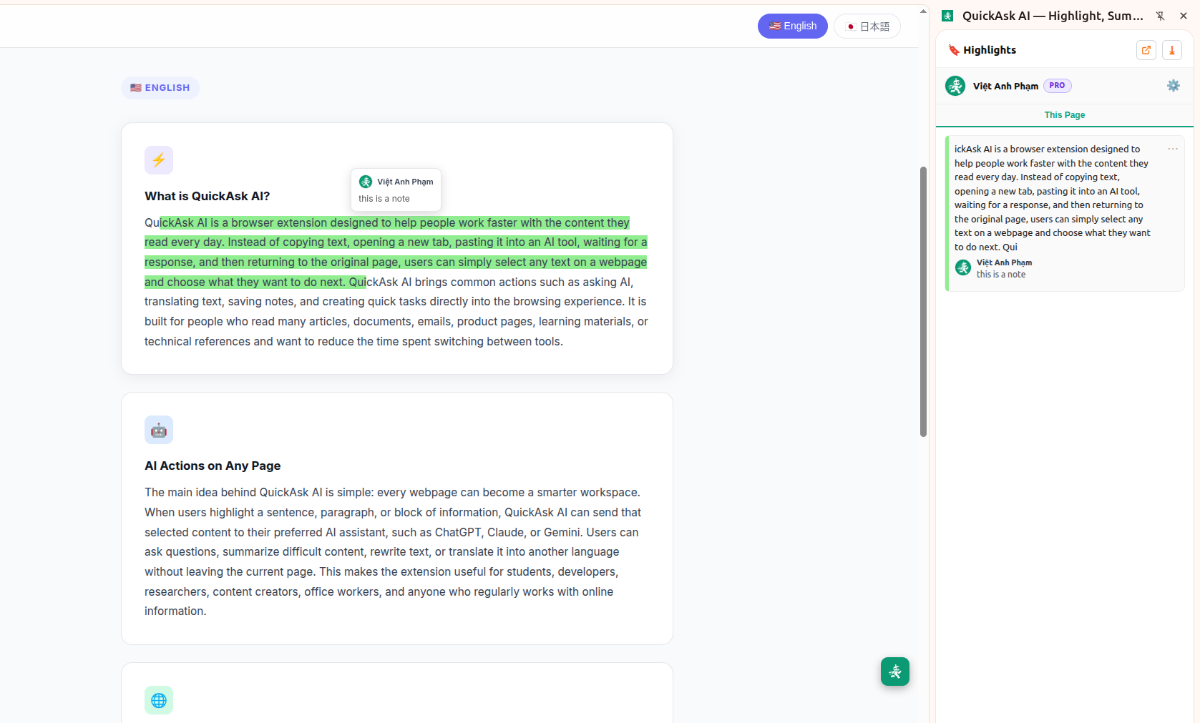Click the ENGLISH section badge
This screenshot has height=723, width=1200.
click(x=160, y=88)
